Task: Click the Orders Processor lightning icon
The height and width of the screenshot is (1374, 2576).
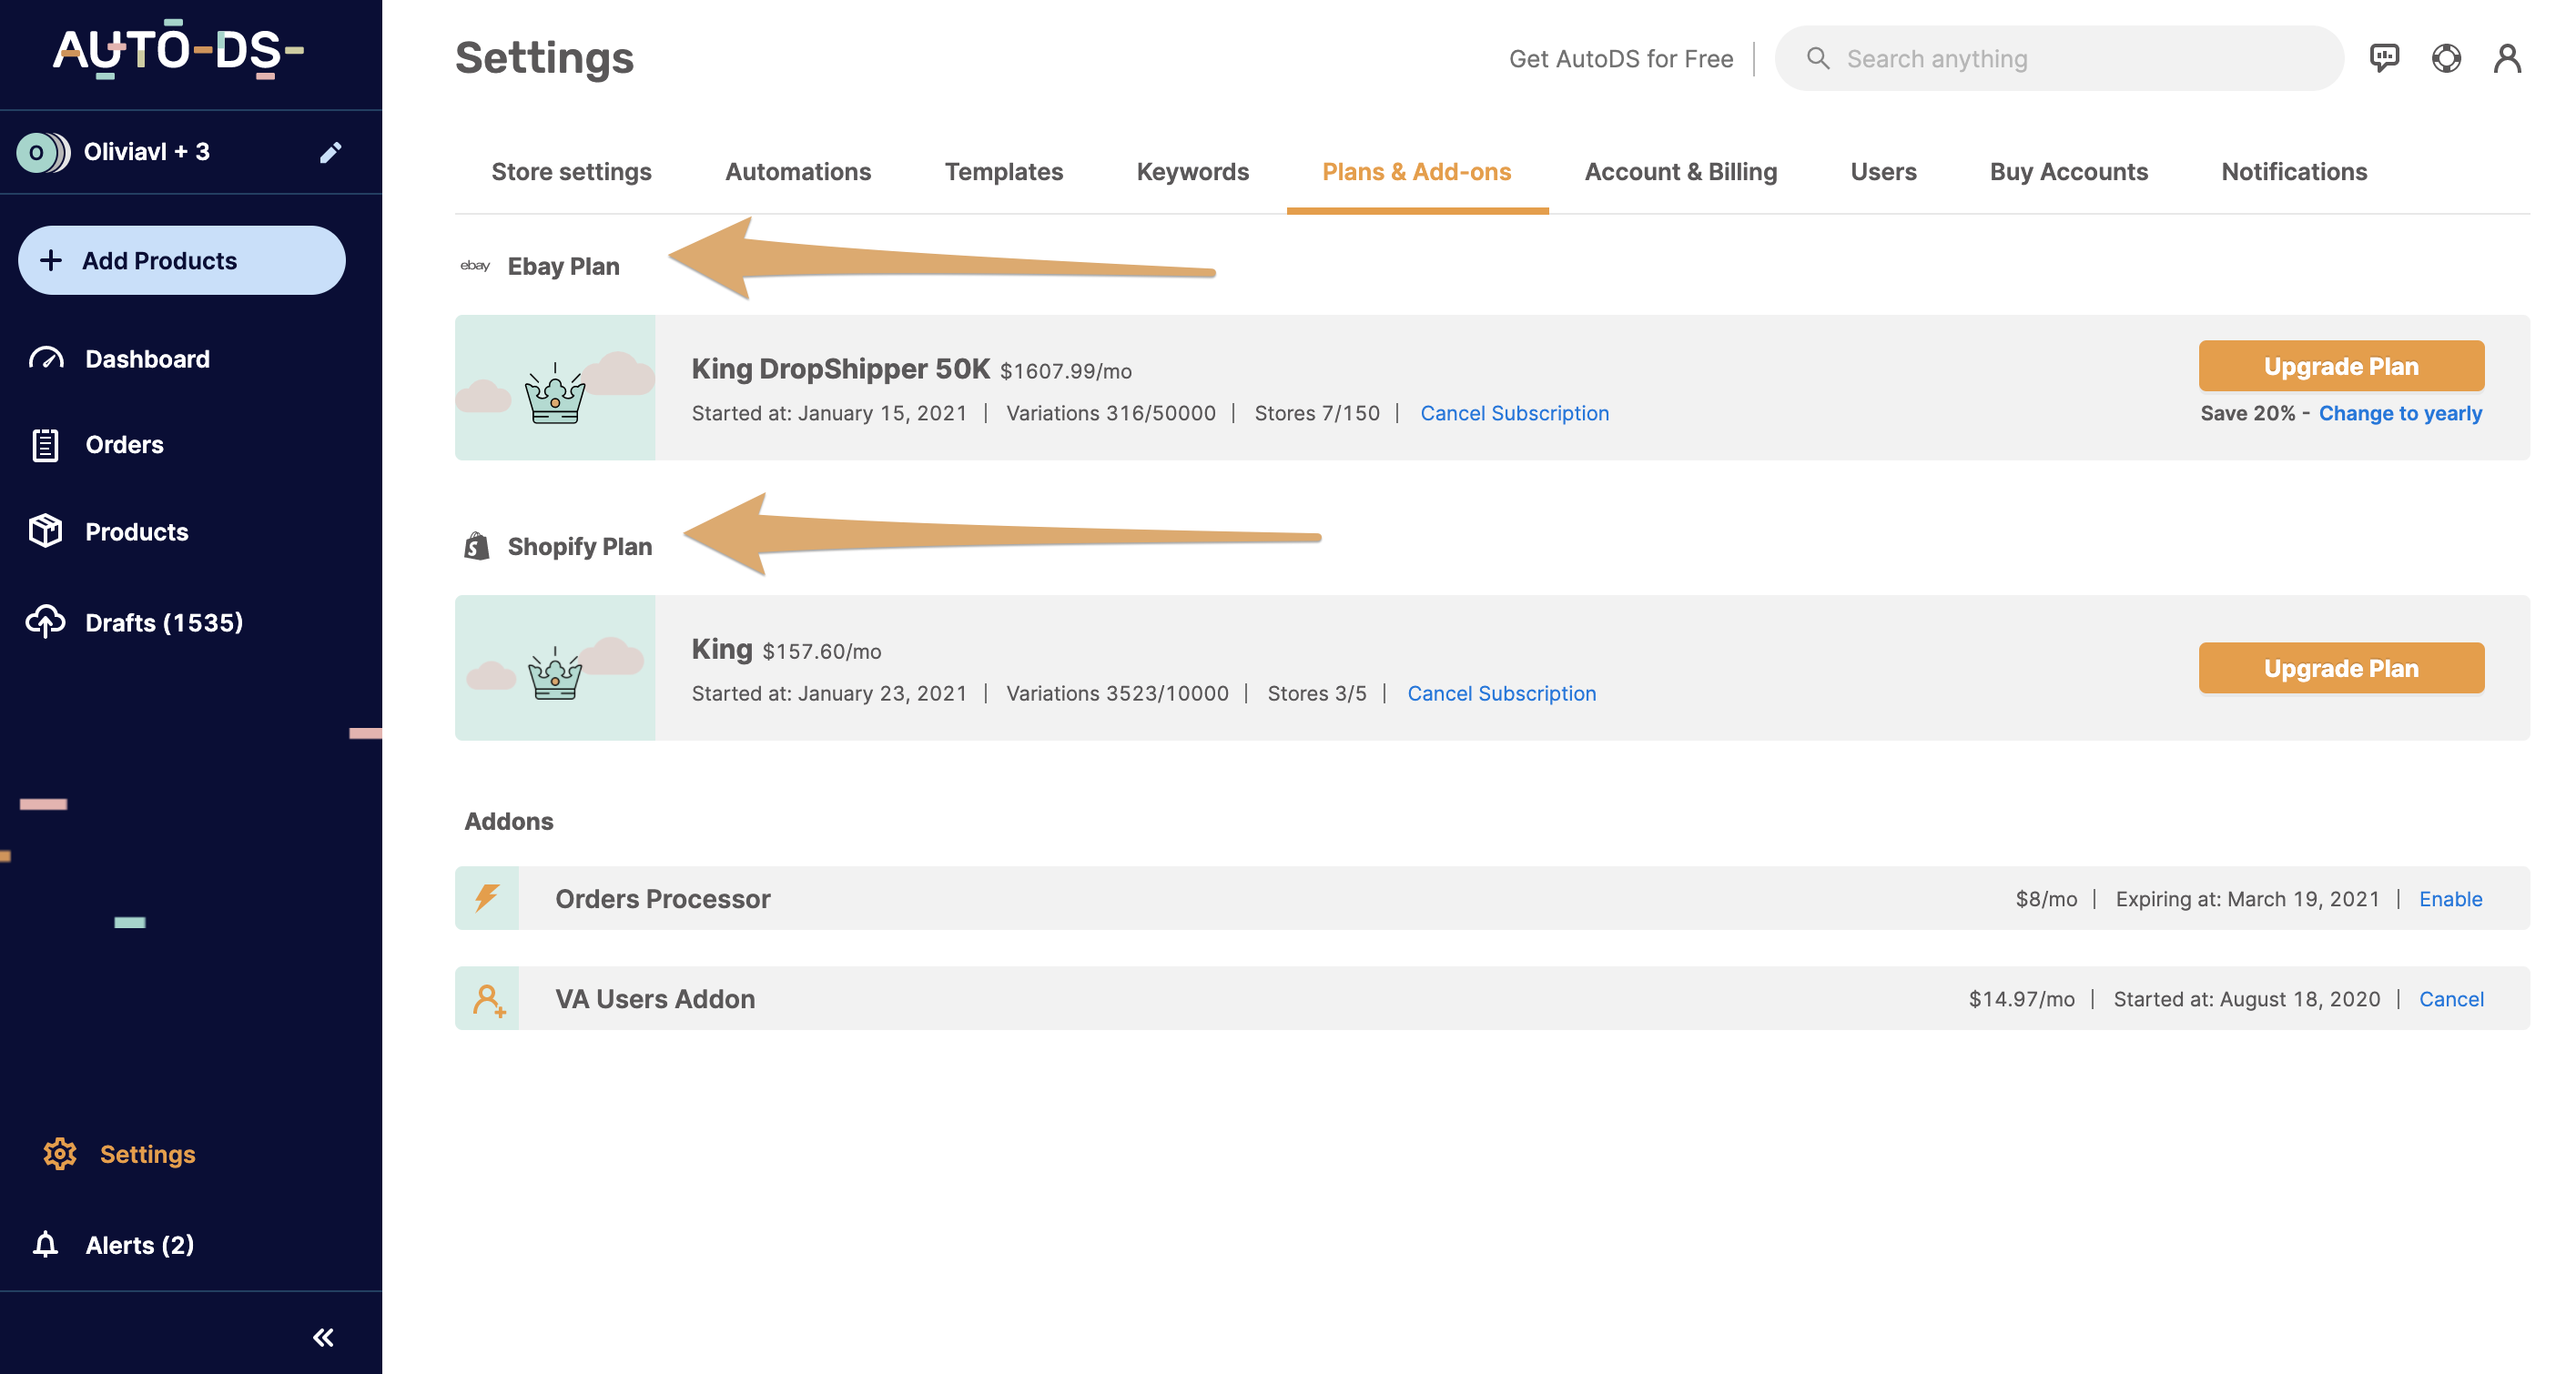Action: coord(487,898)
